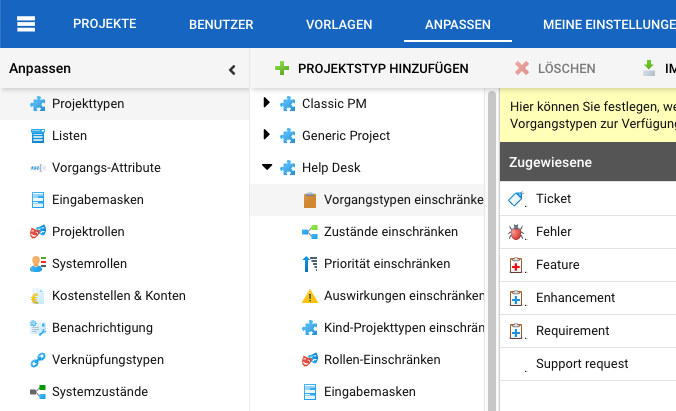This screenshot has width=676, height=411.
Task: Switch to the Projekte tab
Action: pos(104,24)
